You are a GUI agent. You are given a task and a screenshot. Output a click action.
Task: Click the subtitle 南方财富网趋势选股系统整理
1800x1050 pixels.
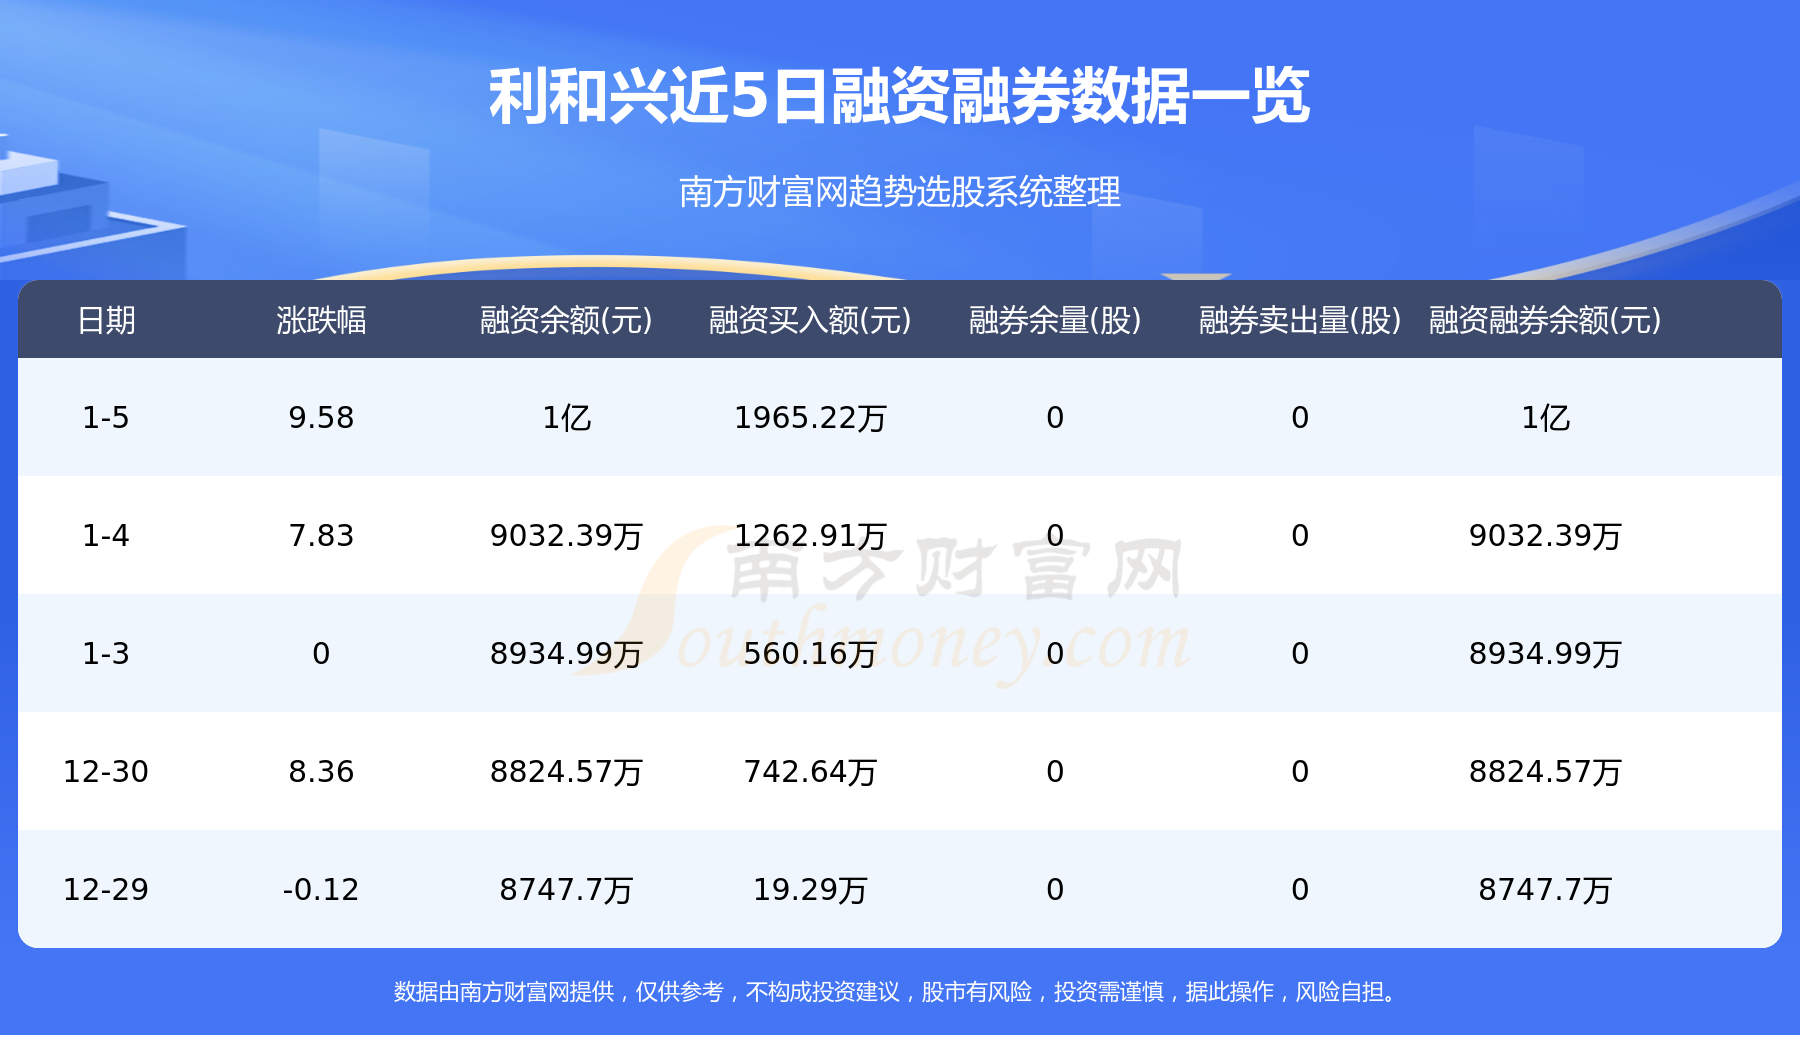tap(900, 192)
